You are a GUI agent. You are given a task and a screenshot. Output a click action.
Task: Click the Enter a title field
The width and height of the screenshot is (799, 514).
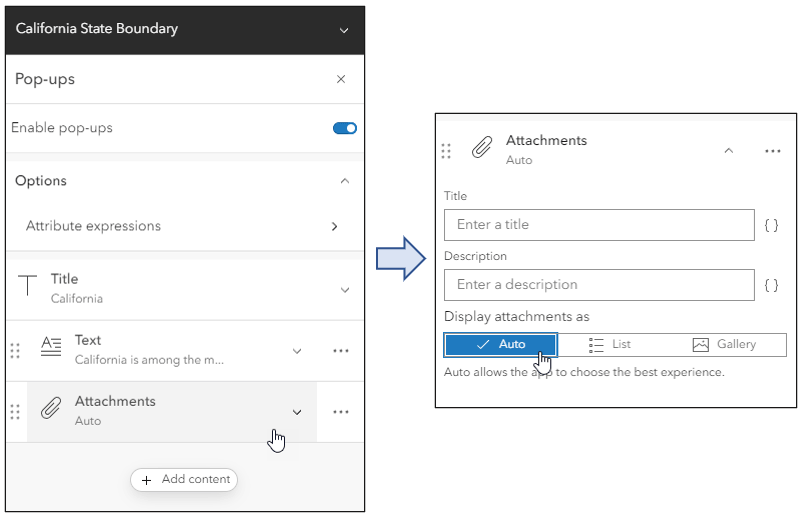pyautogui.click(x=599, y=225)
